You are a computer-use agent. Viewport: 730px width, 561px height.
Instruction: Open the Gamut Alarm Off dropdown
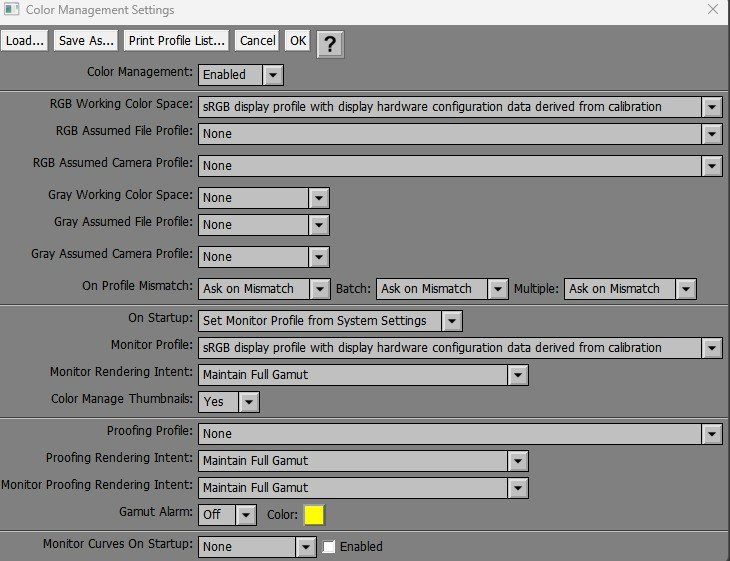click(247, 515)
